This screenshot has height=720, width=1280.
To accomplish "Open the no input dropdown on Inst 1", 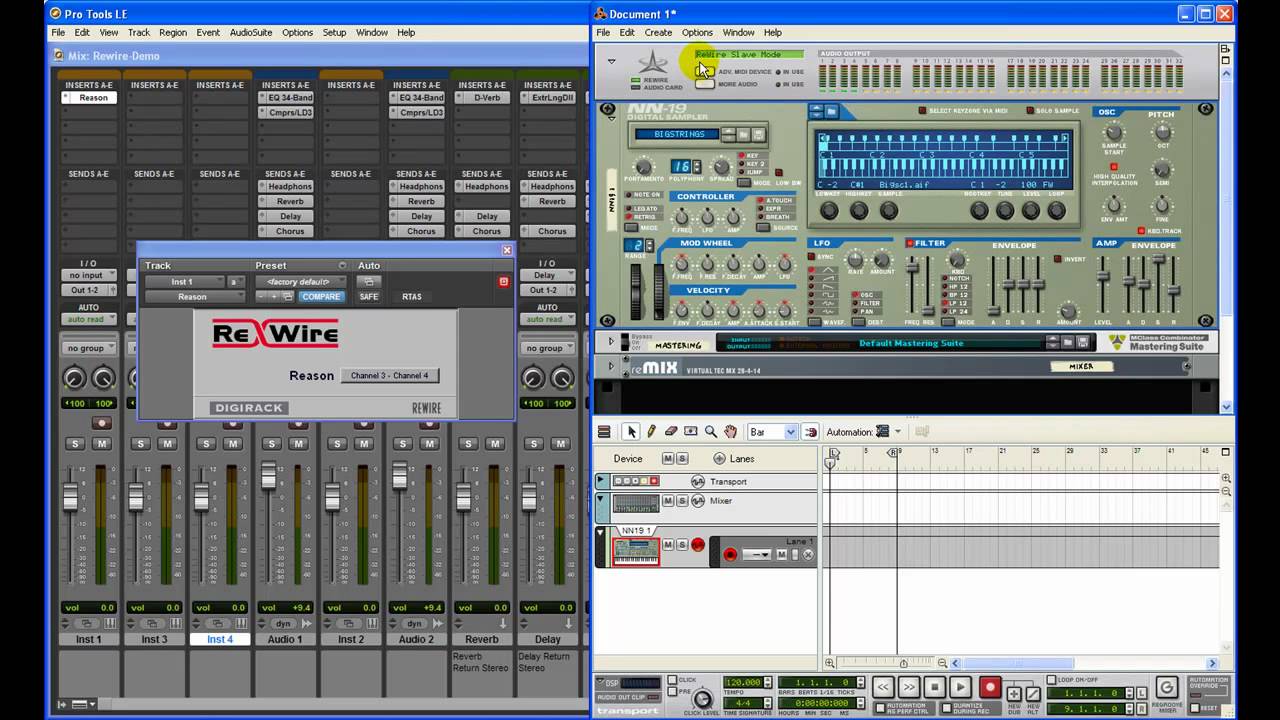I will click(x=88, y=275).
